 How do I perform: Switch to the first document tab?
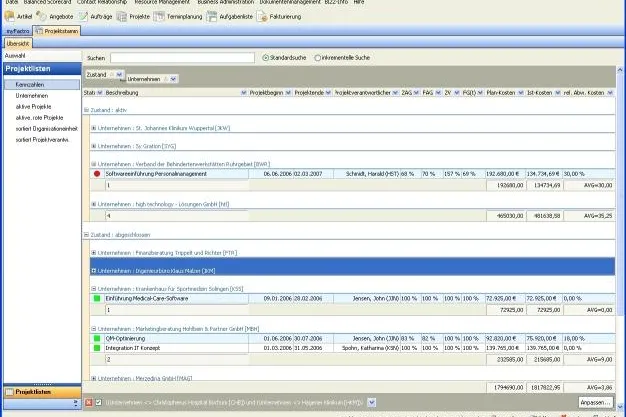point(18,31)
